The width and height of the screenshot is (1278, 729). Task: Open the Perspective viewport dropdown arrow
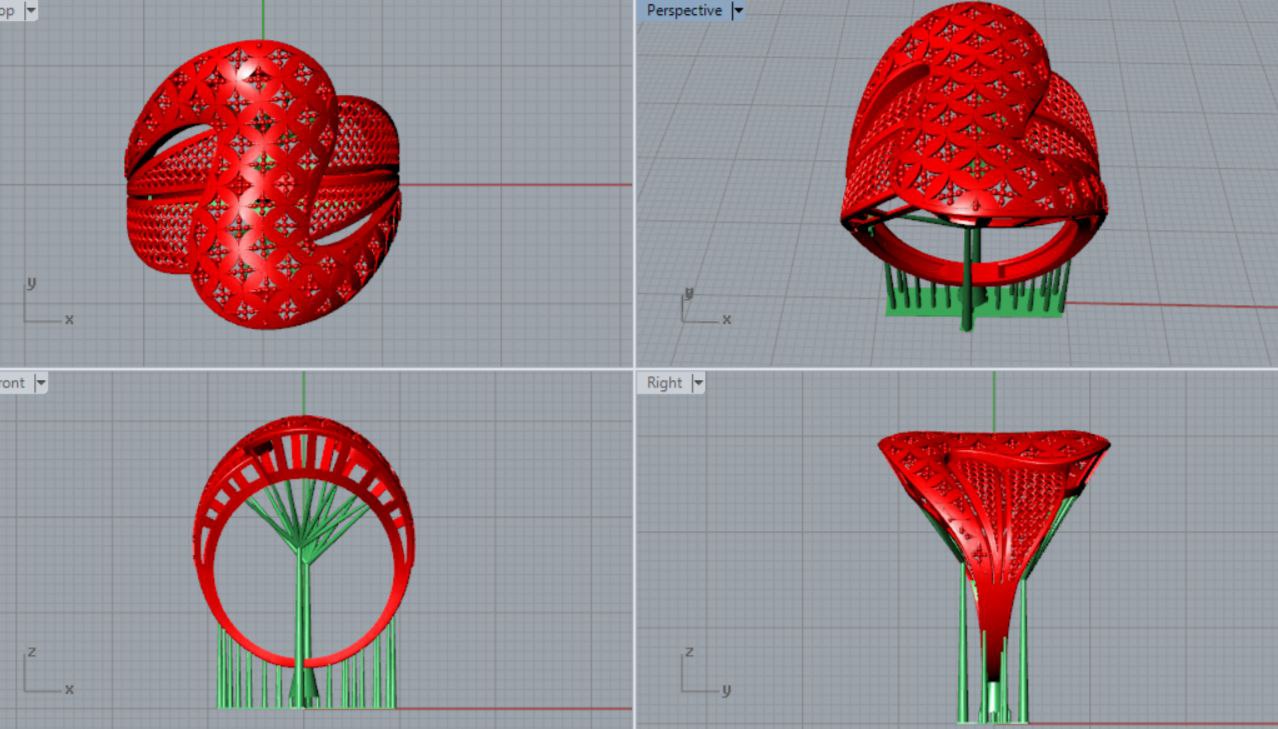pyautogui.click(x=738, y=11)
